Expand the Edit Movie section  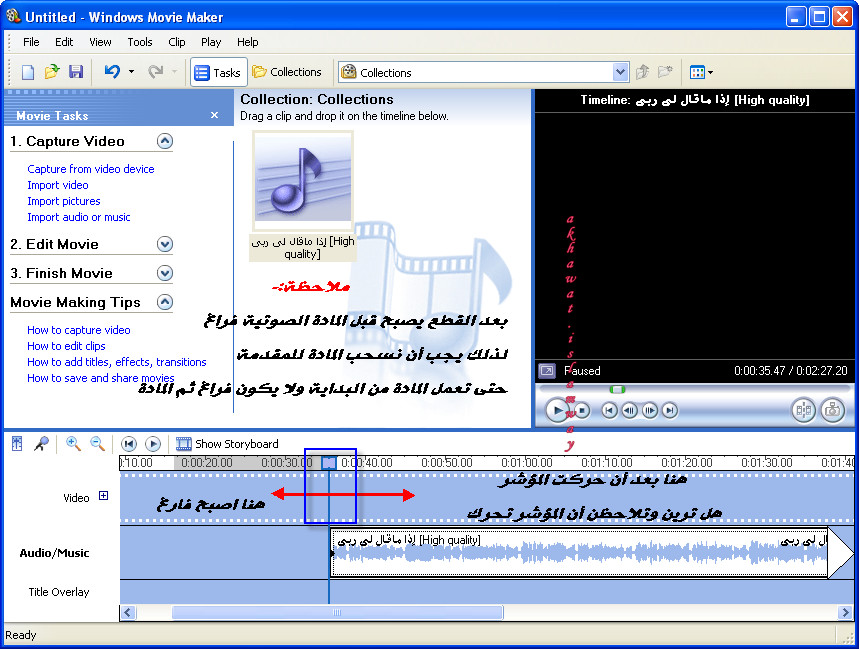click(165, 244)
